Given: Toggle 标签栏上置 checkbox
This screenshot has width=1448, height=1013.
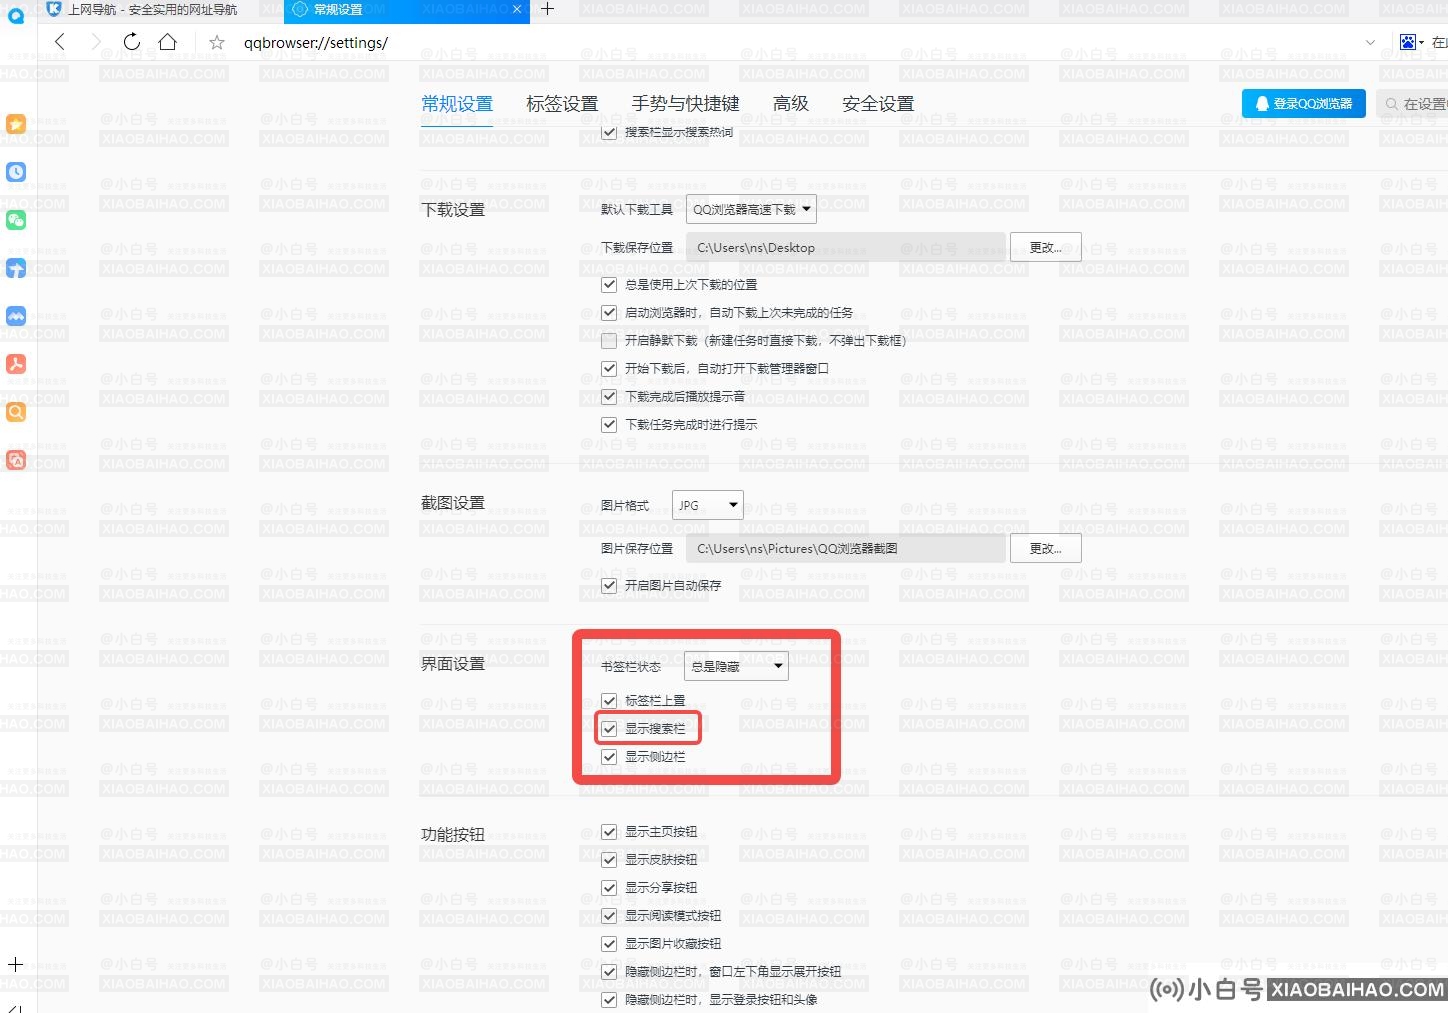Looking at the screenshot, I should pos(609,701).
